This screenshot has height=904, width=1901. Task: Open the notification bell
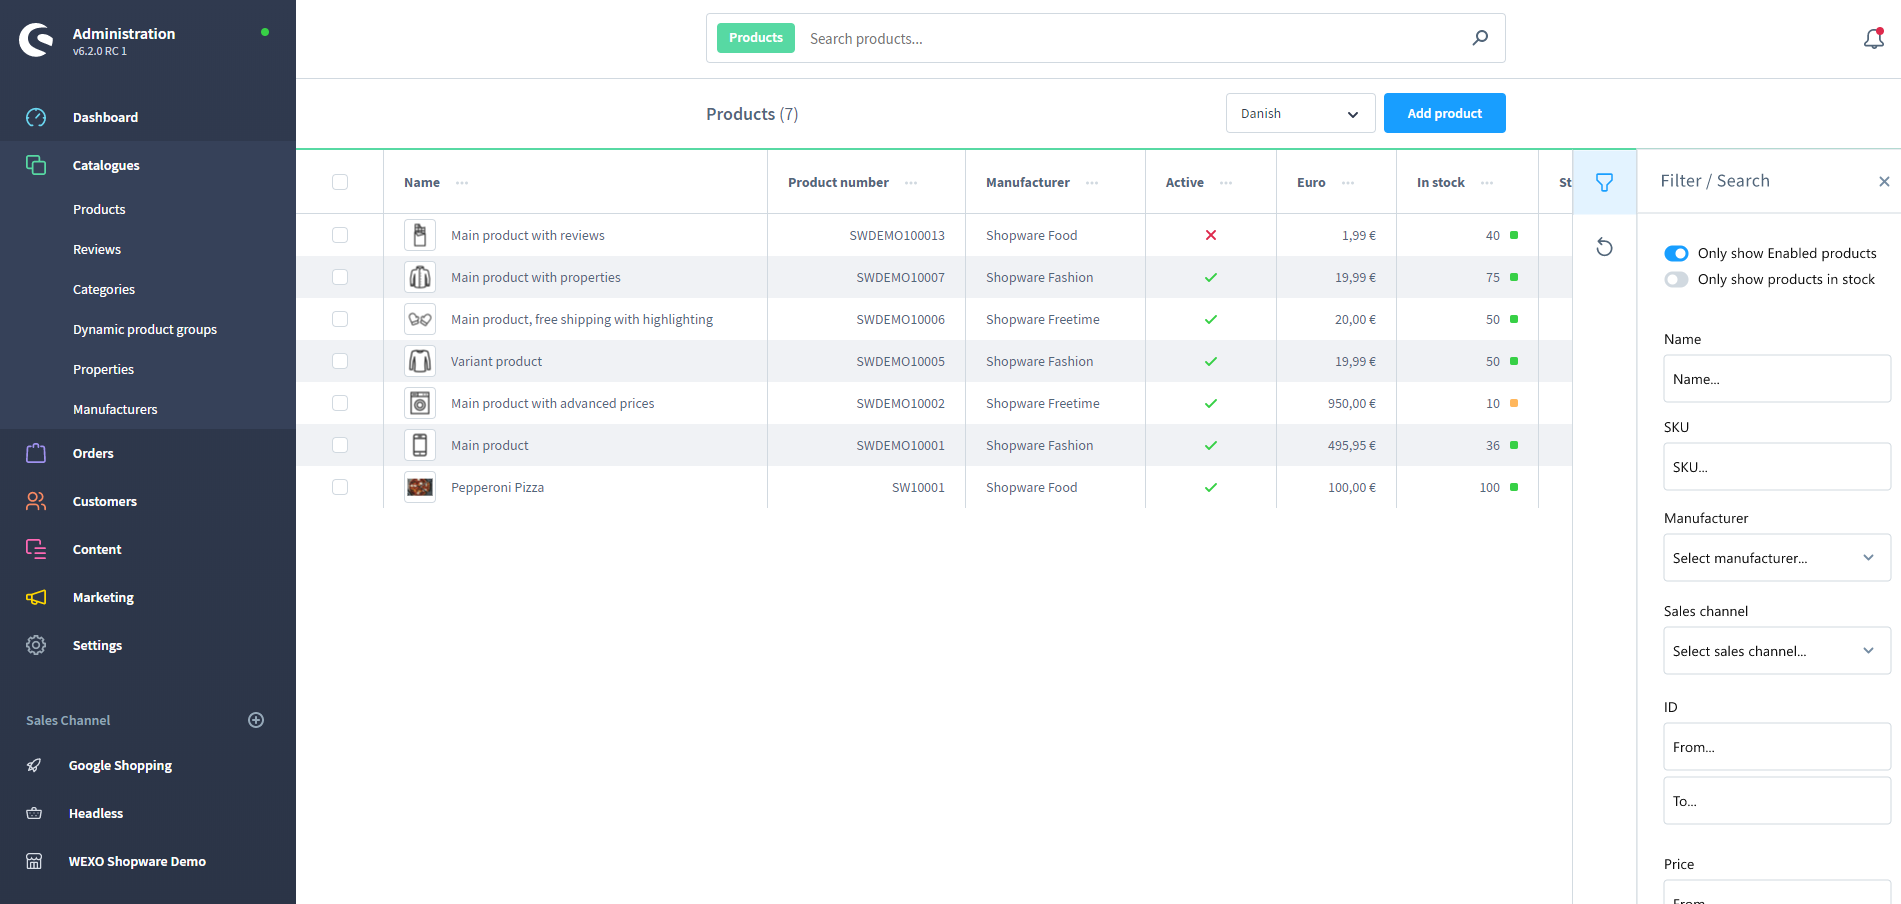[1873, 38]
